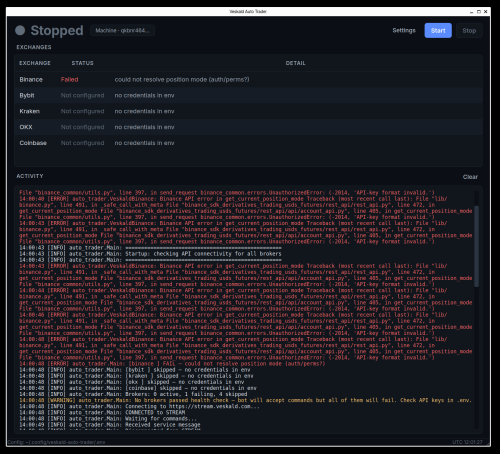Click Coinbase's Not configured status
This screenshot has width=500, height=454.
coord(82,143)
